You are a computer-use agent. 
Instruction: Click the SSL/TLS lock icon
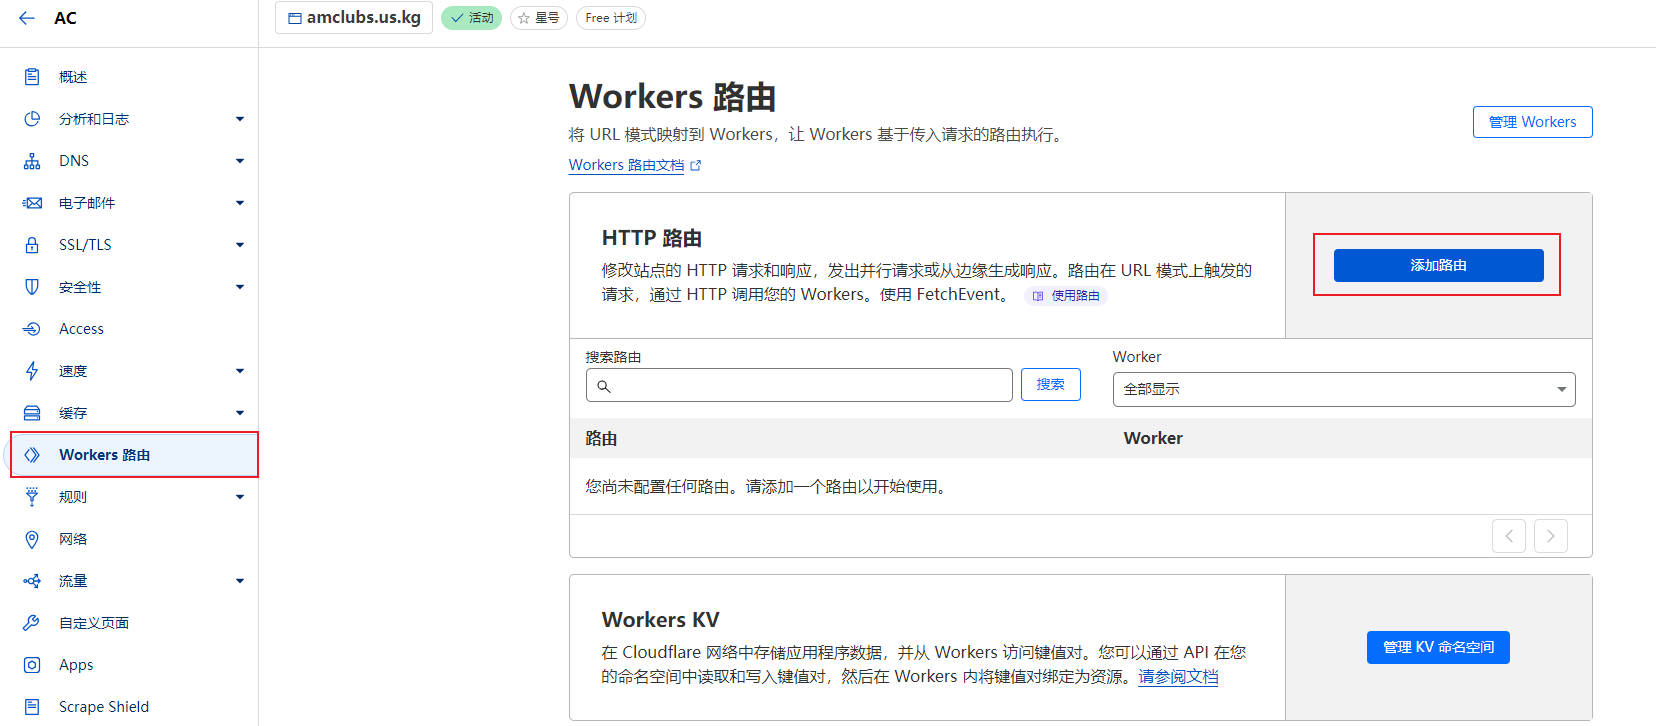(x=32, y=245)
